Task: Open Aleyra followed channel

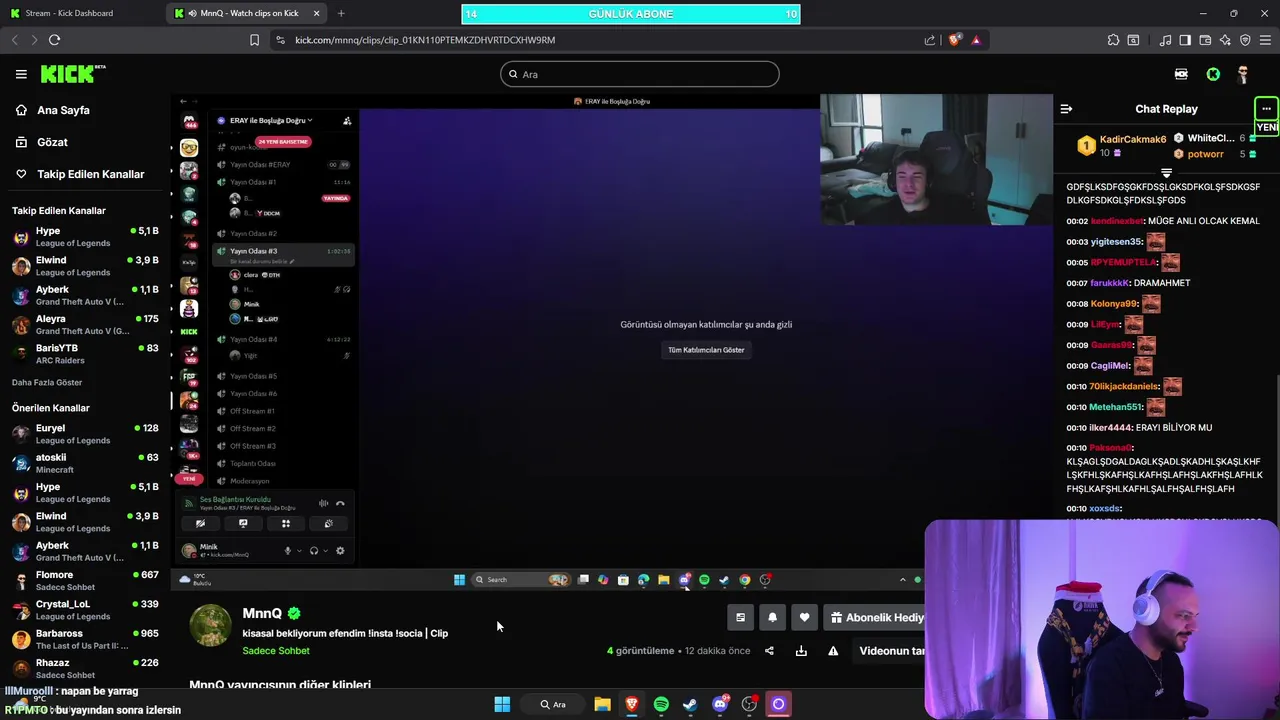Action: pyautogui.click(x=85, y=325)
